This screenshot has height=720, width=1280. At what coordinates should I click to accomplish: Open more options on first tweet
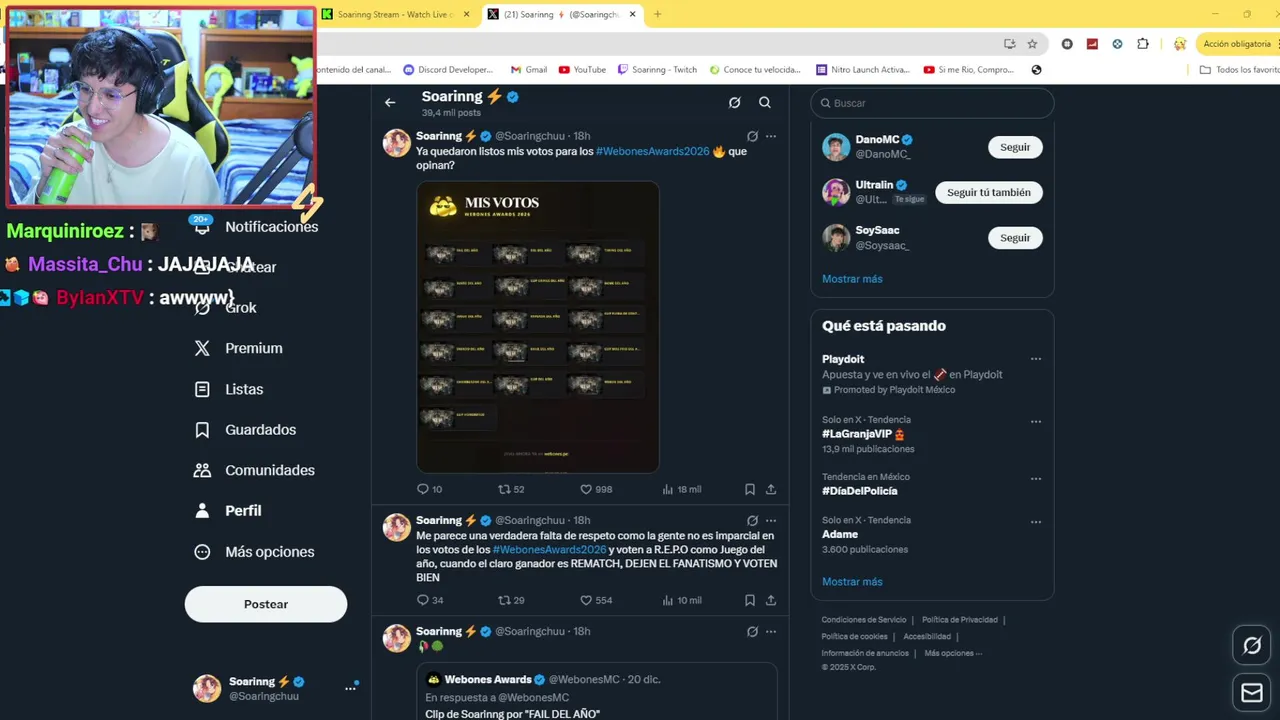(771, 136)
